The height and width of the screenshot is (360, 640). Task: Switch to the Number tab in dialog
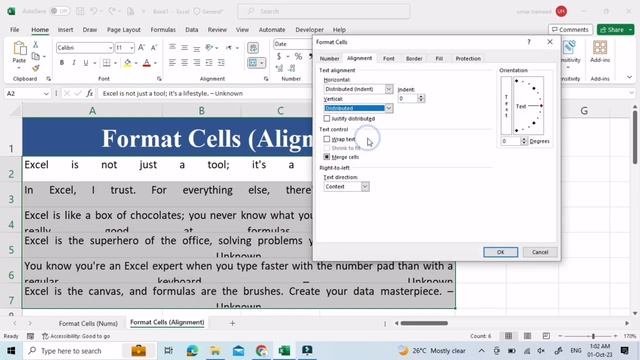click(329, 59)
